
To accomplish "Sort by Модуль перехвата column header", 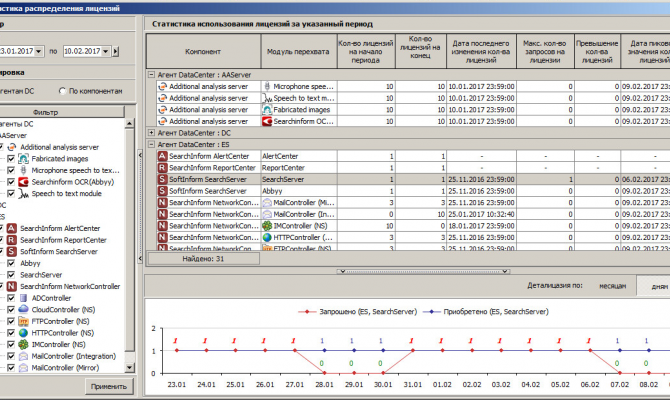I will point(299,51).
